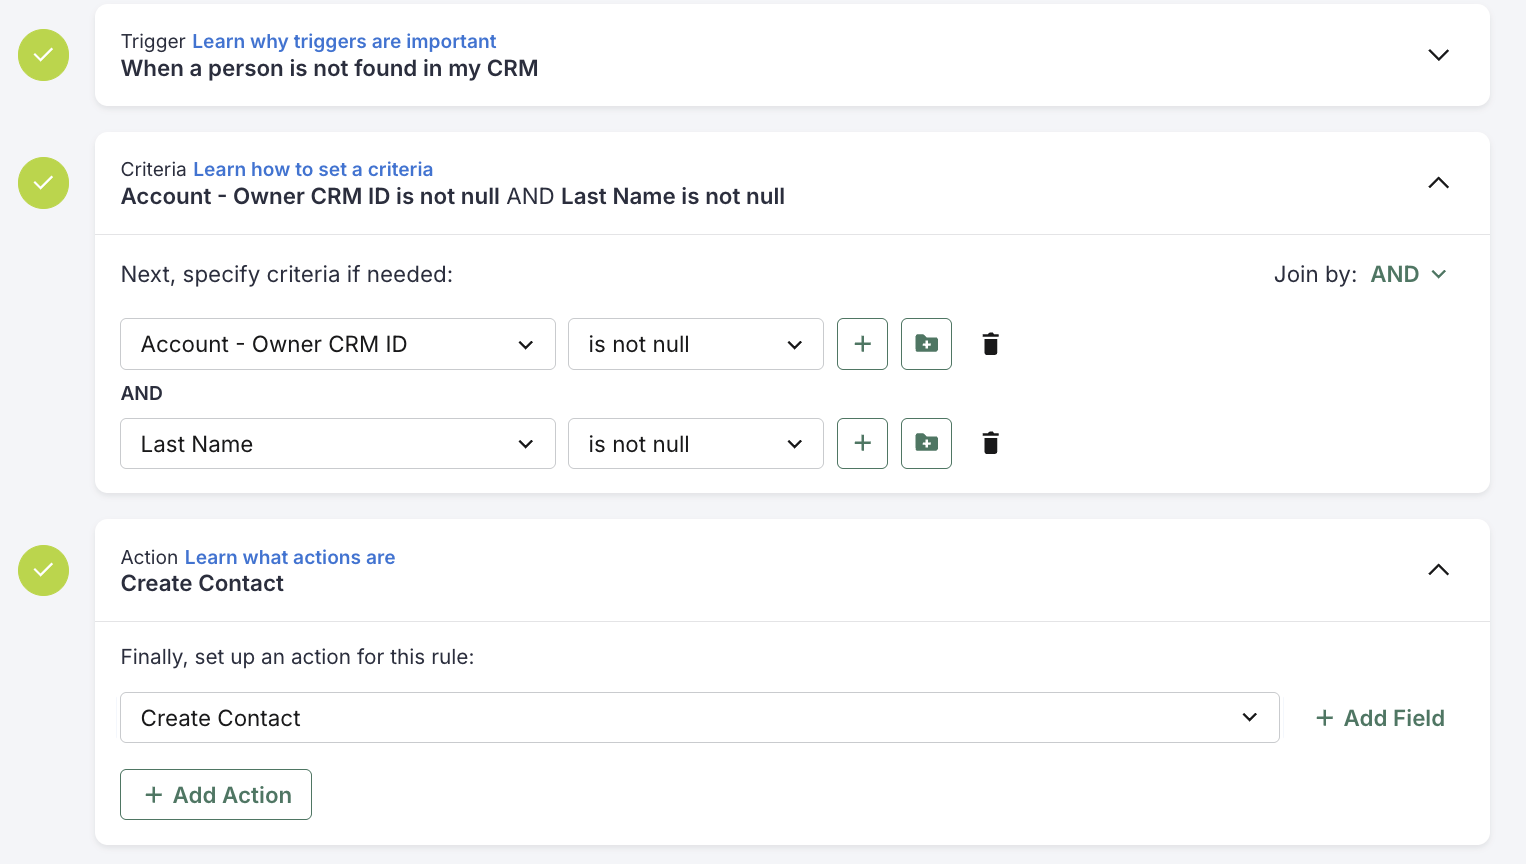1526x864 pixels.
Task: Click the Add Field button
Action: tap(1380, 718)
